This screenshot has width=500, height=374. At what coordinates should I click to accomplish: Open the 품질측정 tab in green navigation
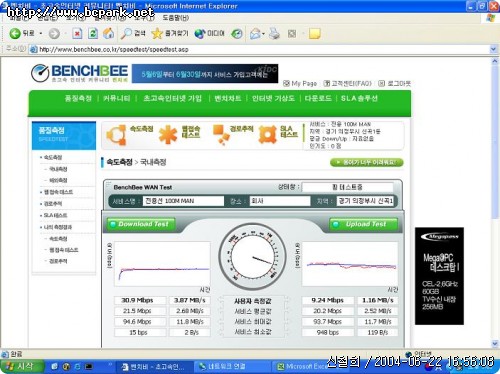pos(78,98)
